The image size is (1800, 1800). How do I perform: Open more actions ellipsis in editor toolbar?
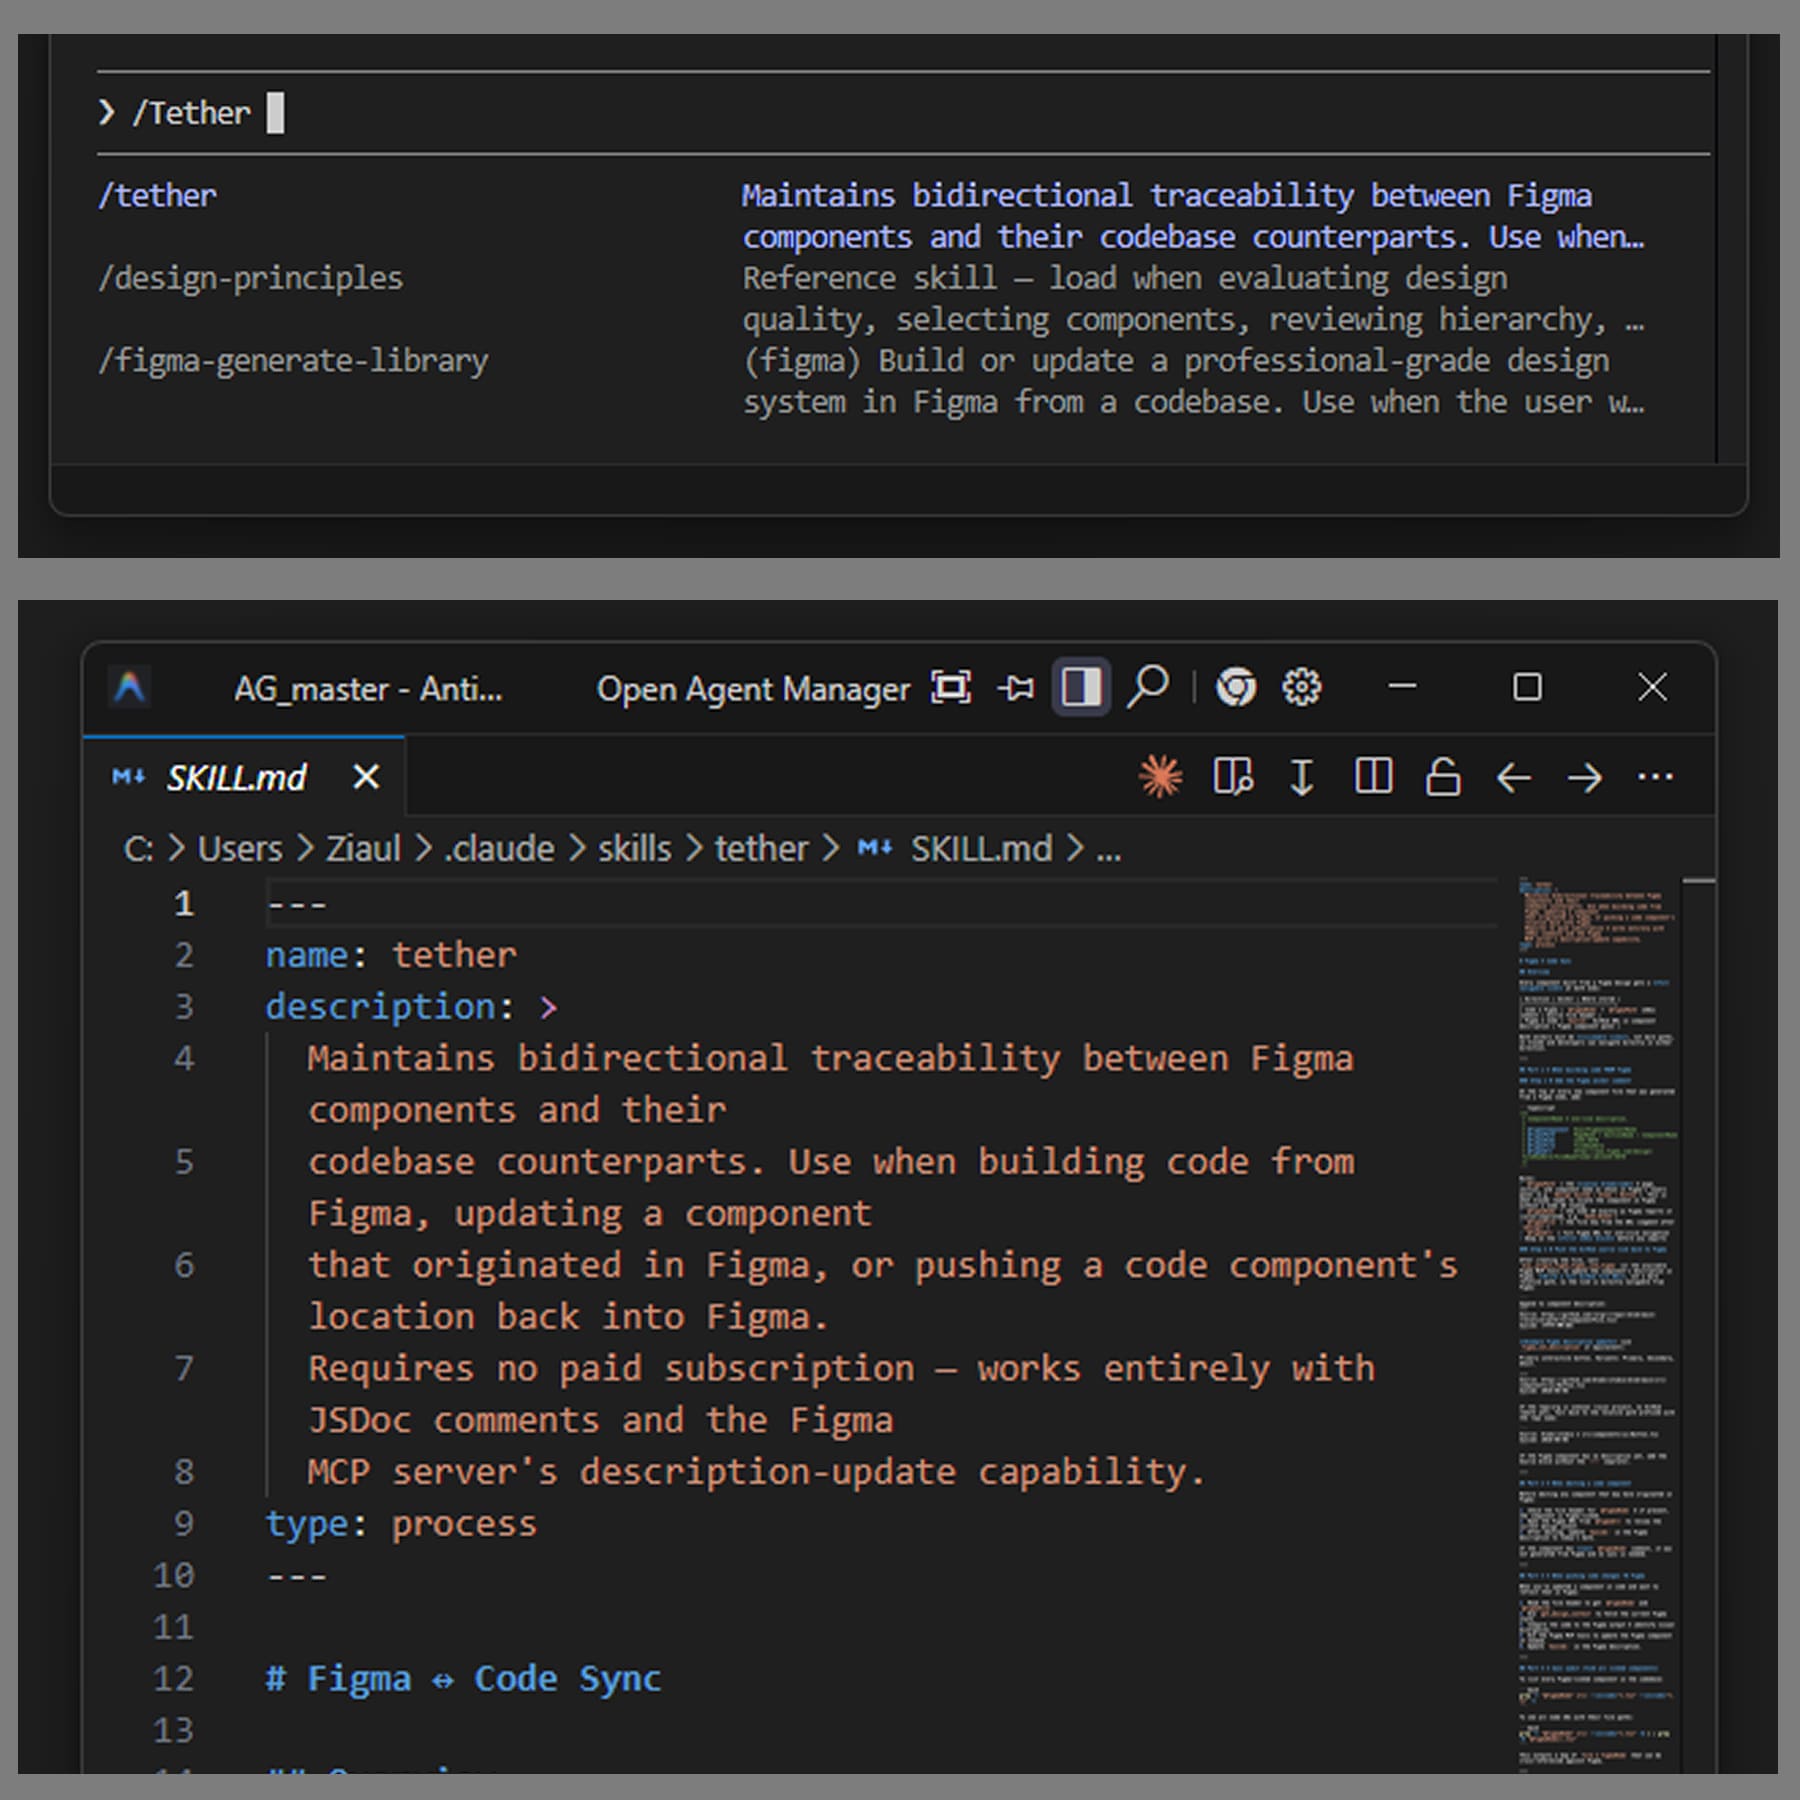1655,776
